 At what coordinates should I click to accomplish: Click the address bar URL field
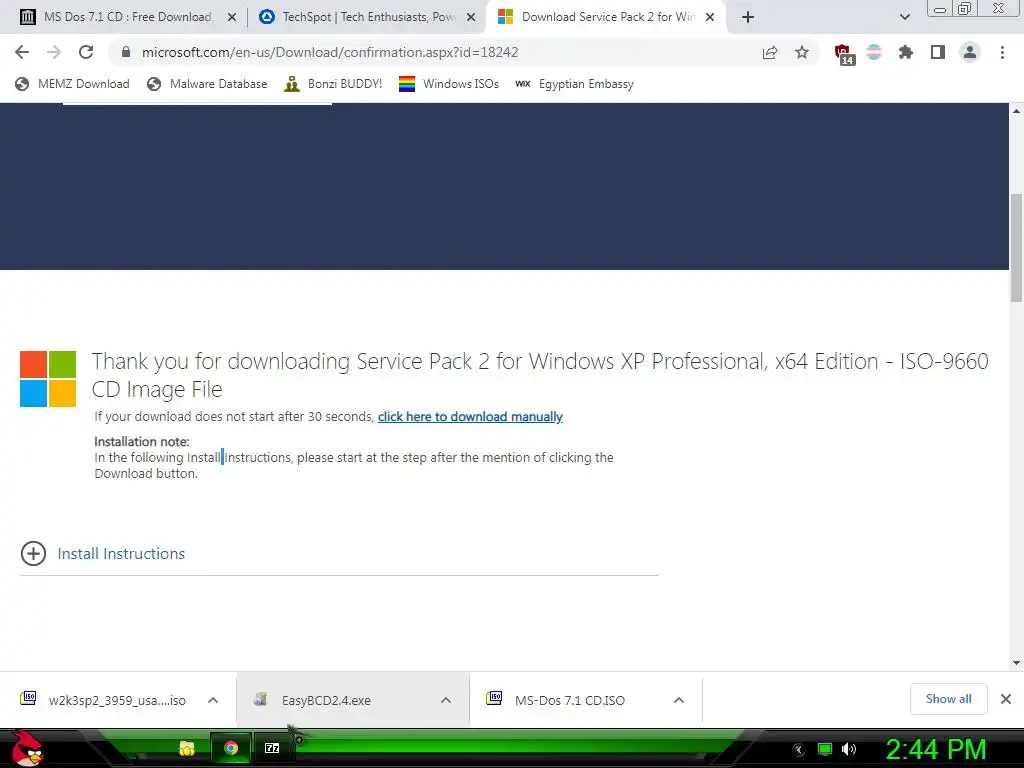click(330, 52)
